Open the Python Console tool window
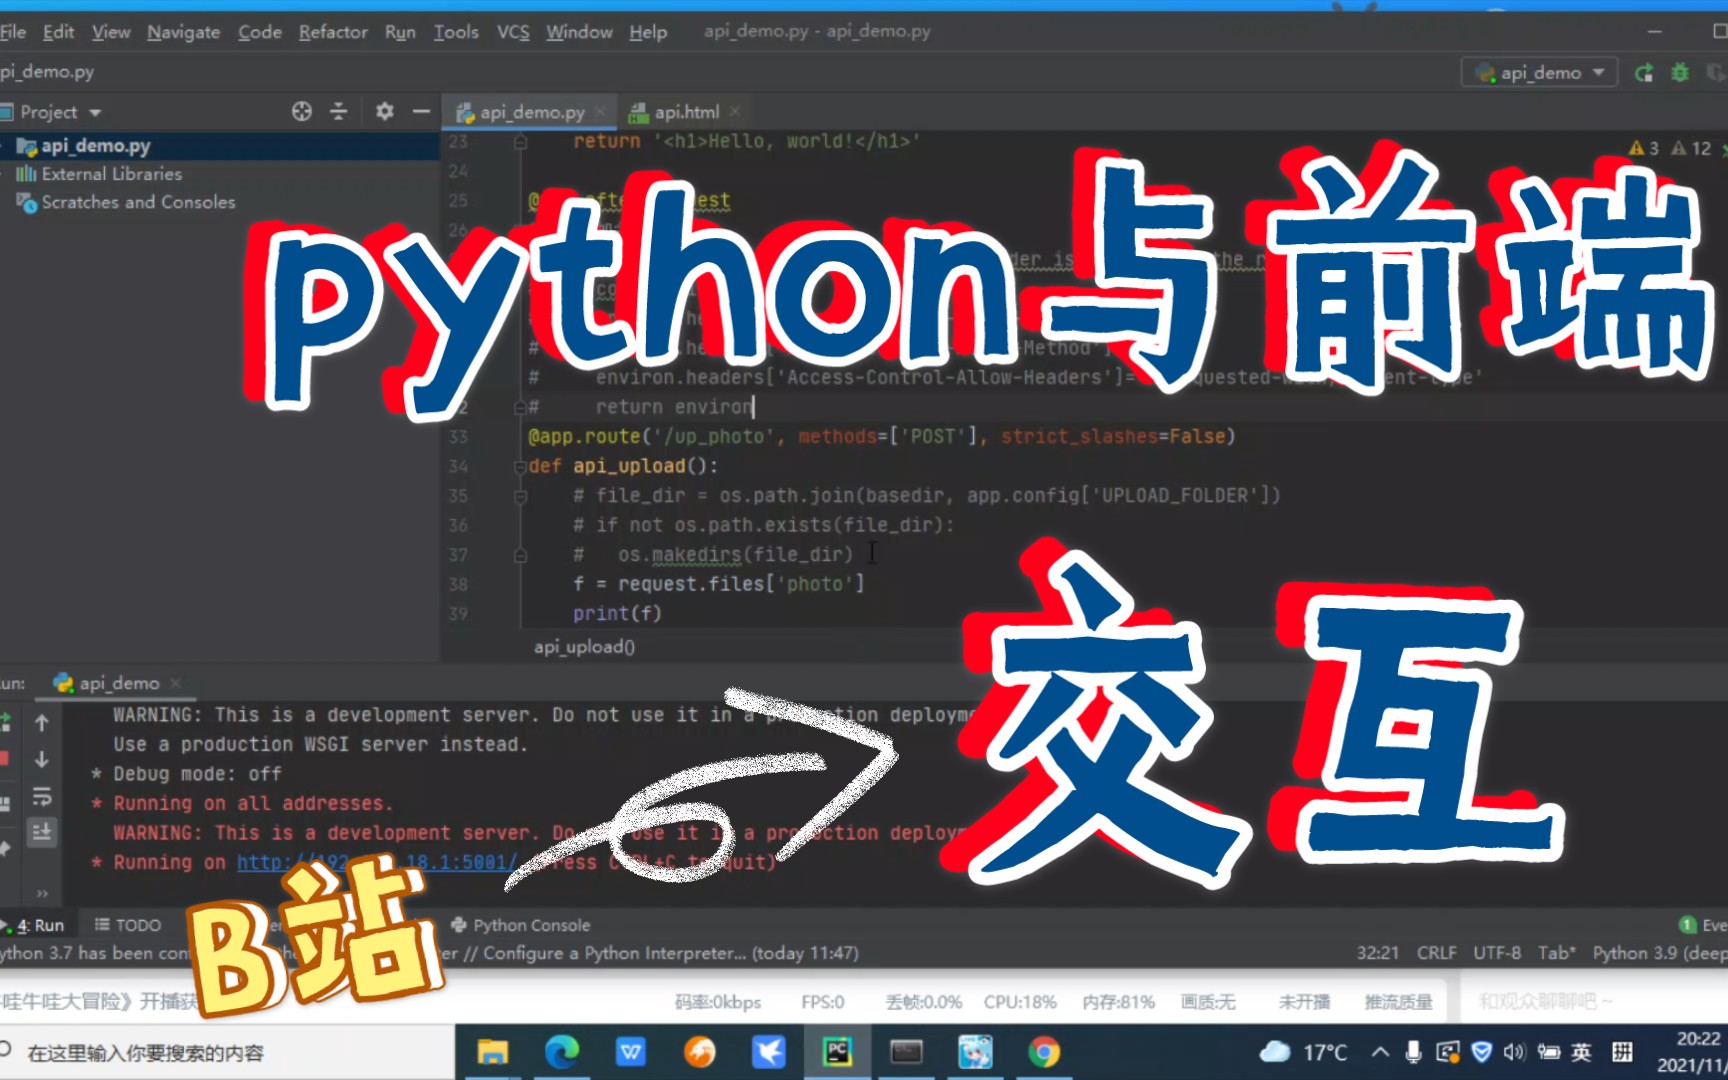 (520, 925)
